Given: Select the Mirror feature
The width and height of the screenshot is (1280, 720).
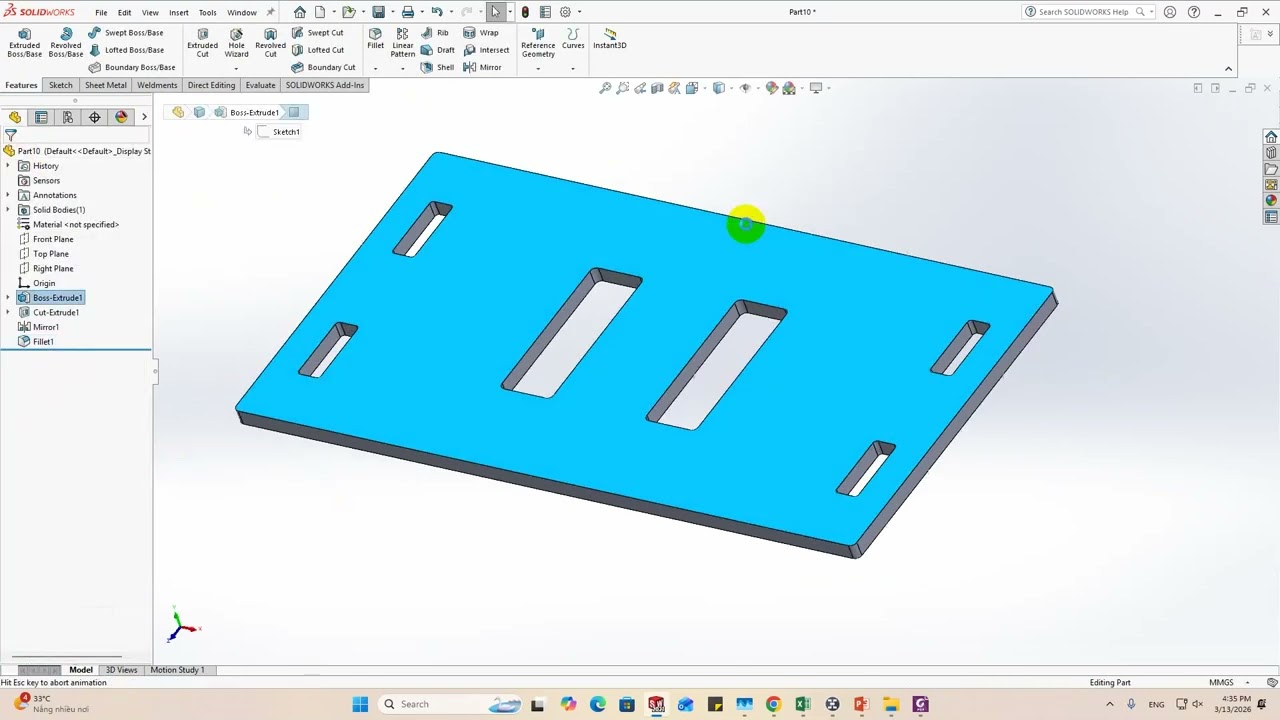Looking at the screenshot, I should [x=483, y=67].
